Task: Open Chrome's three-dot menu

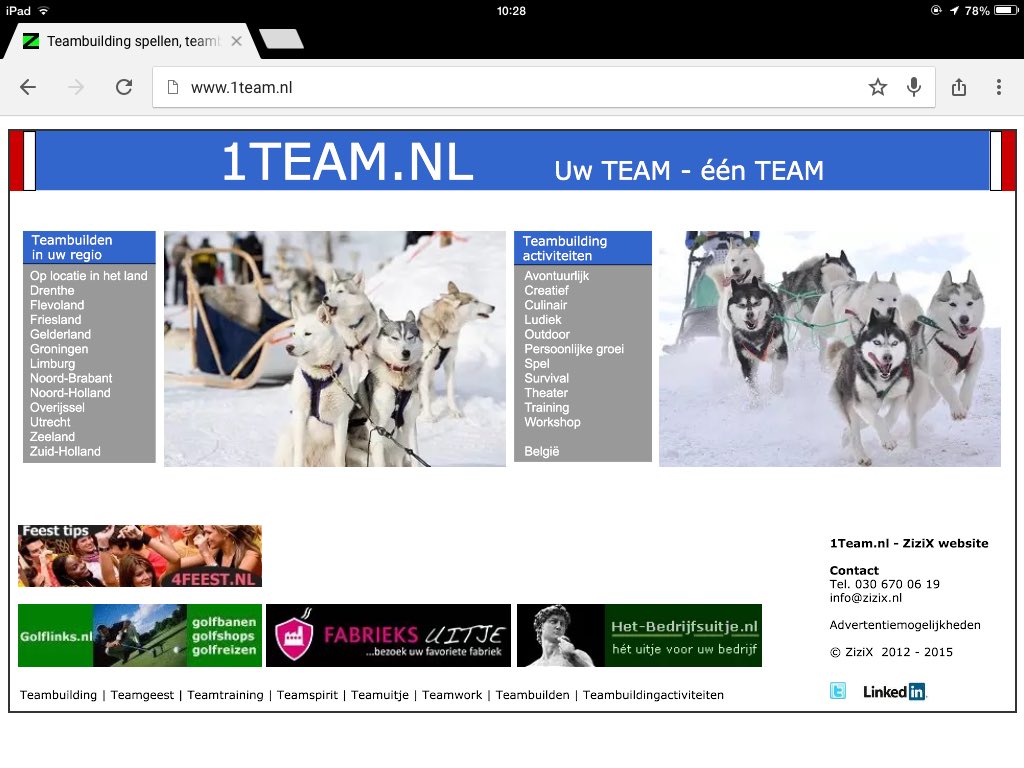Action: pyautogui.click(x=998, y=87)
